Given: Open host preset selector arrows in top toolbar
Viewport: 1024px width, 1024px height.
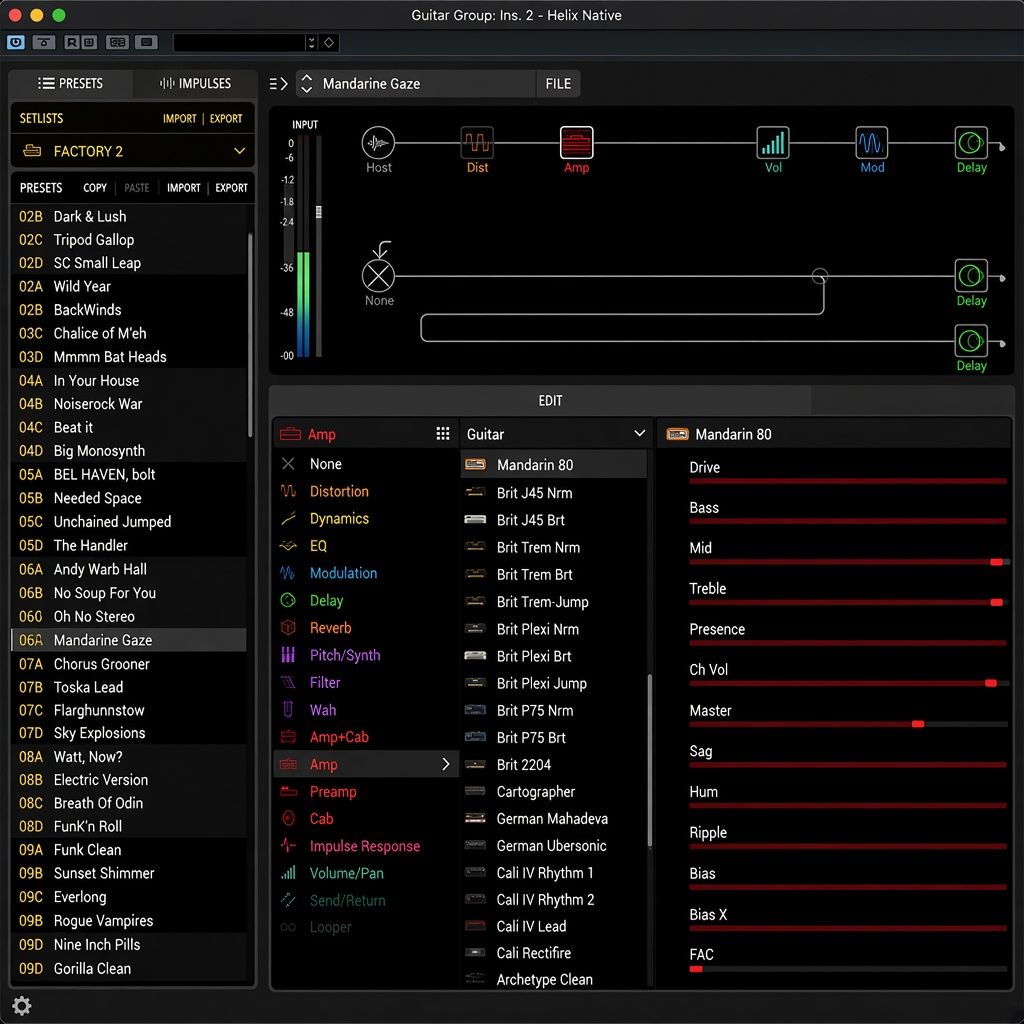Looking at the screenshot, I should (312, 42).
